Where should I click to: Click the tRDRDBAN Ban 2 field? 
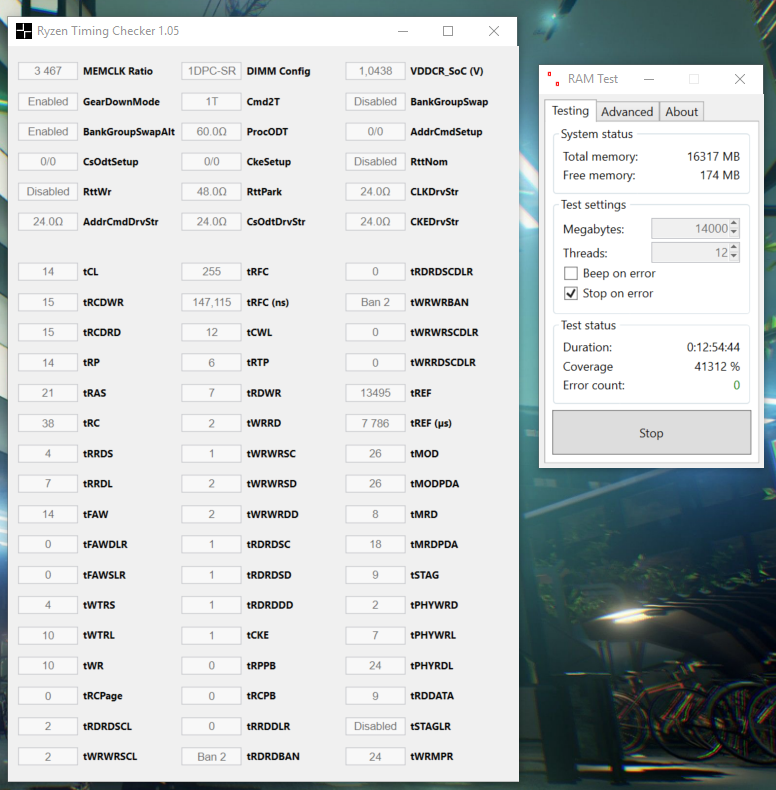click(x=212, y=757)
